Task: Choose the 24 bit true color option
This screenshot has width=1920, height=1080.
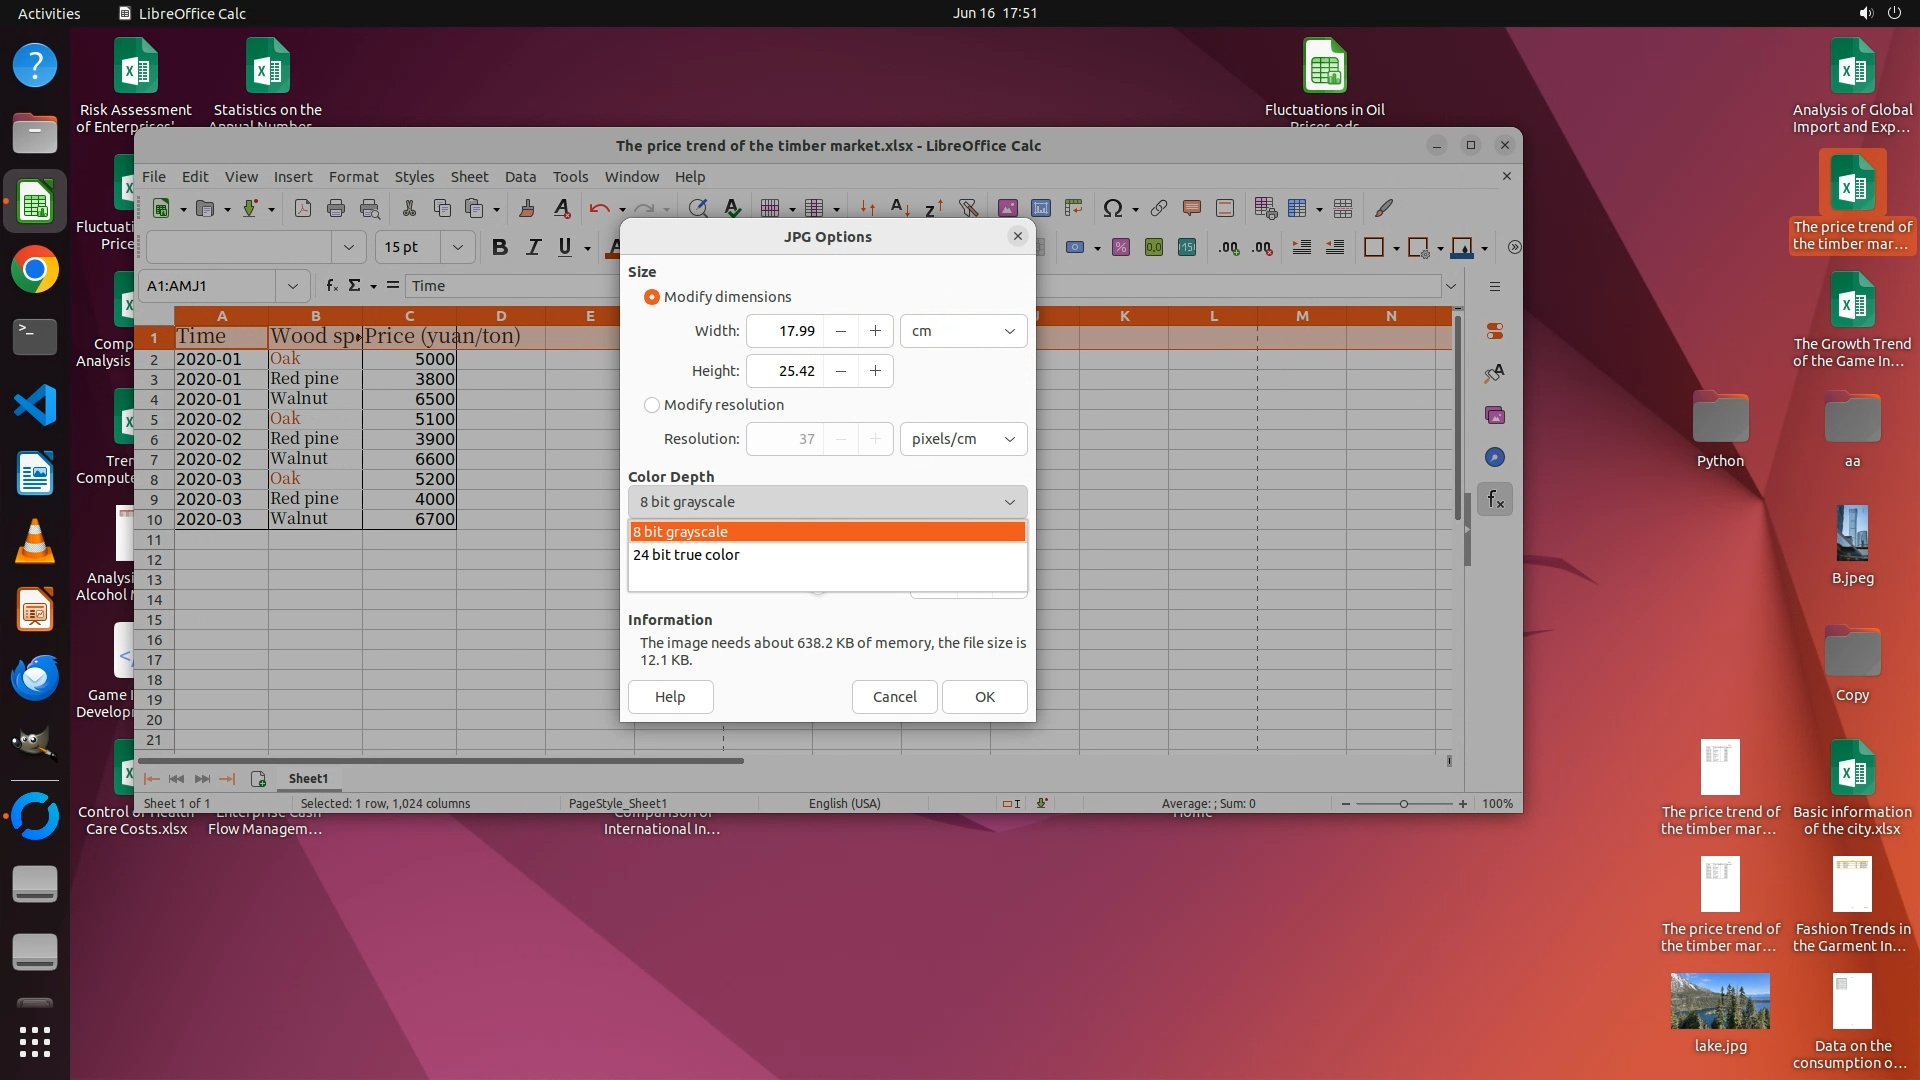Action: [686, 555]
